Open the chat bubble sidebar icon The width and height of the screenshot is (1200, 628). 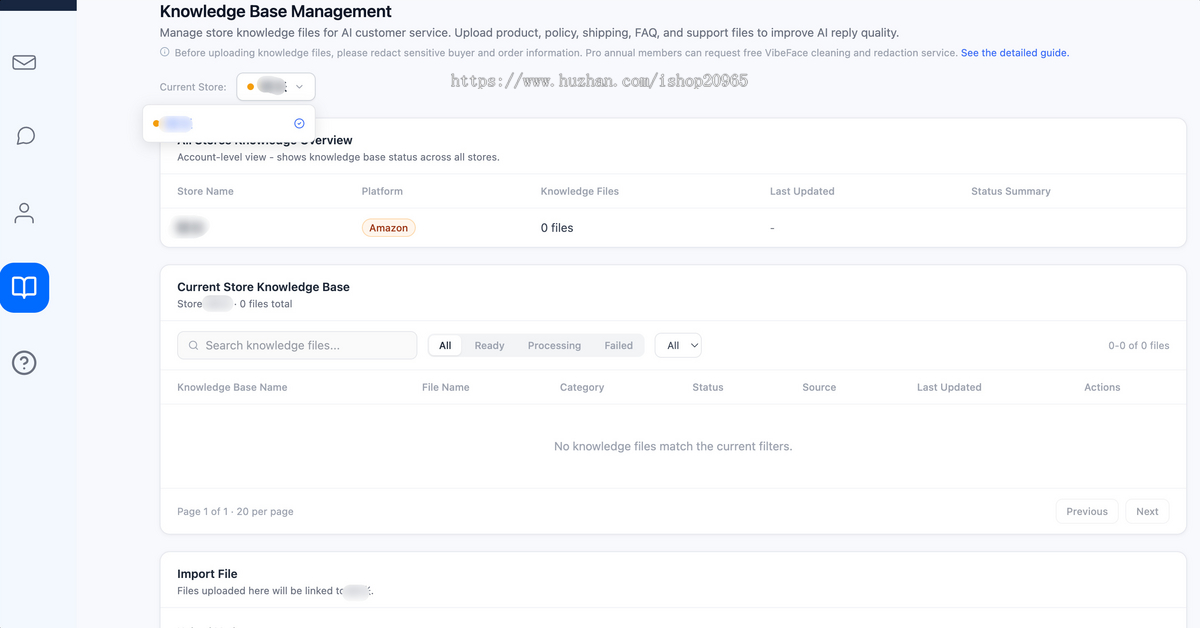coord(26,136)
